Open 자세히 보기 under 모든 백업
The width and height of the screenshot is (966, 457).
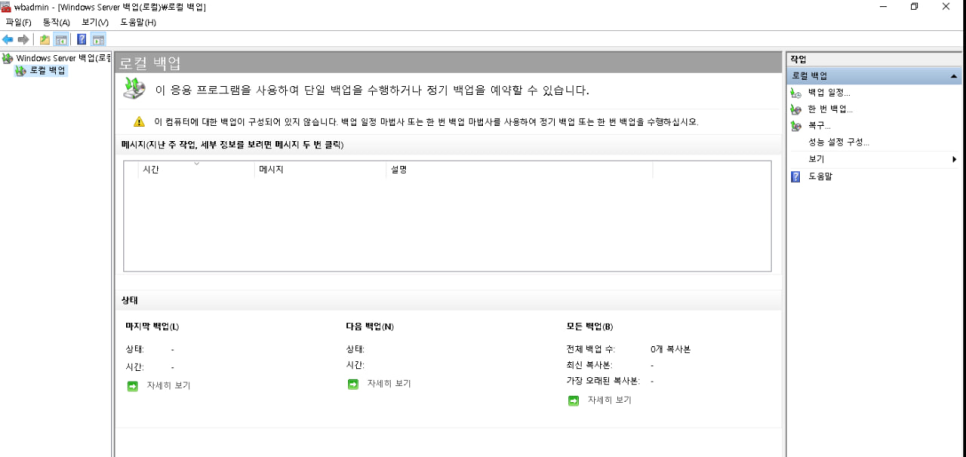[609, 400]
